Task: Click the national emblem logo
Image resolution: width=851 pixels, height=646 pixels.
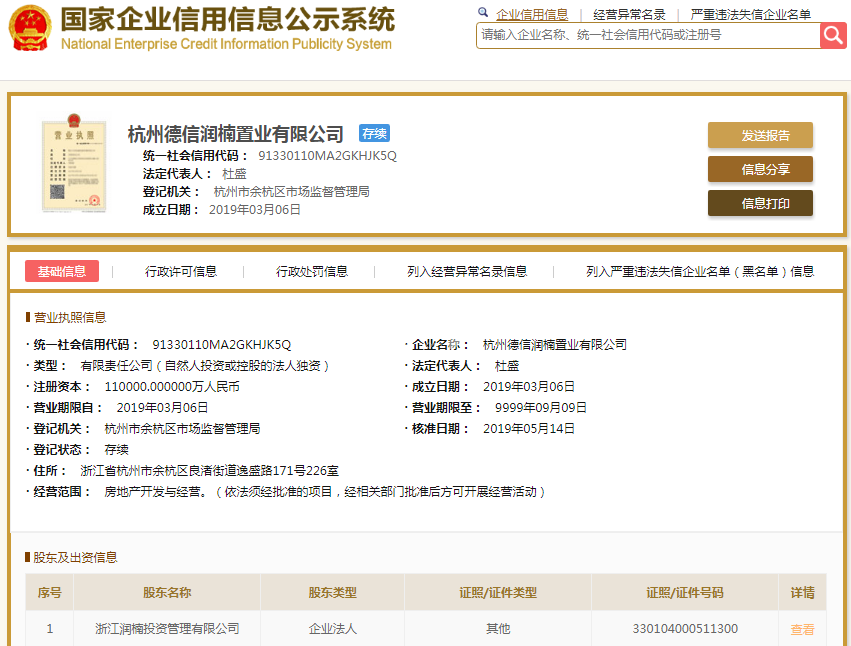Action: (x=30, y=27)
